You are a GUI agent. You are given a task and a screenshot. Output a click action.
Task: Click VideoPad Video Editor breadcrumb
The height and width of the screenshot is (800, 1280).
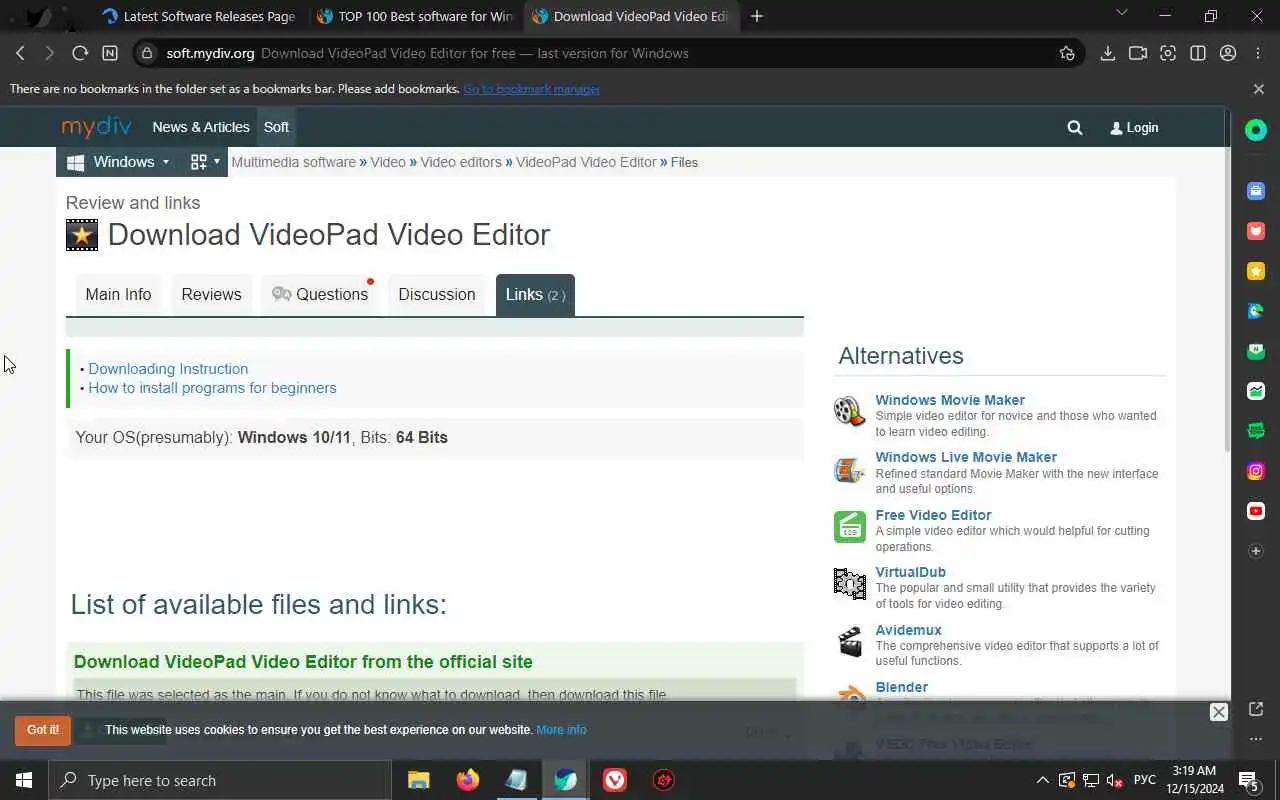586,162
